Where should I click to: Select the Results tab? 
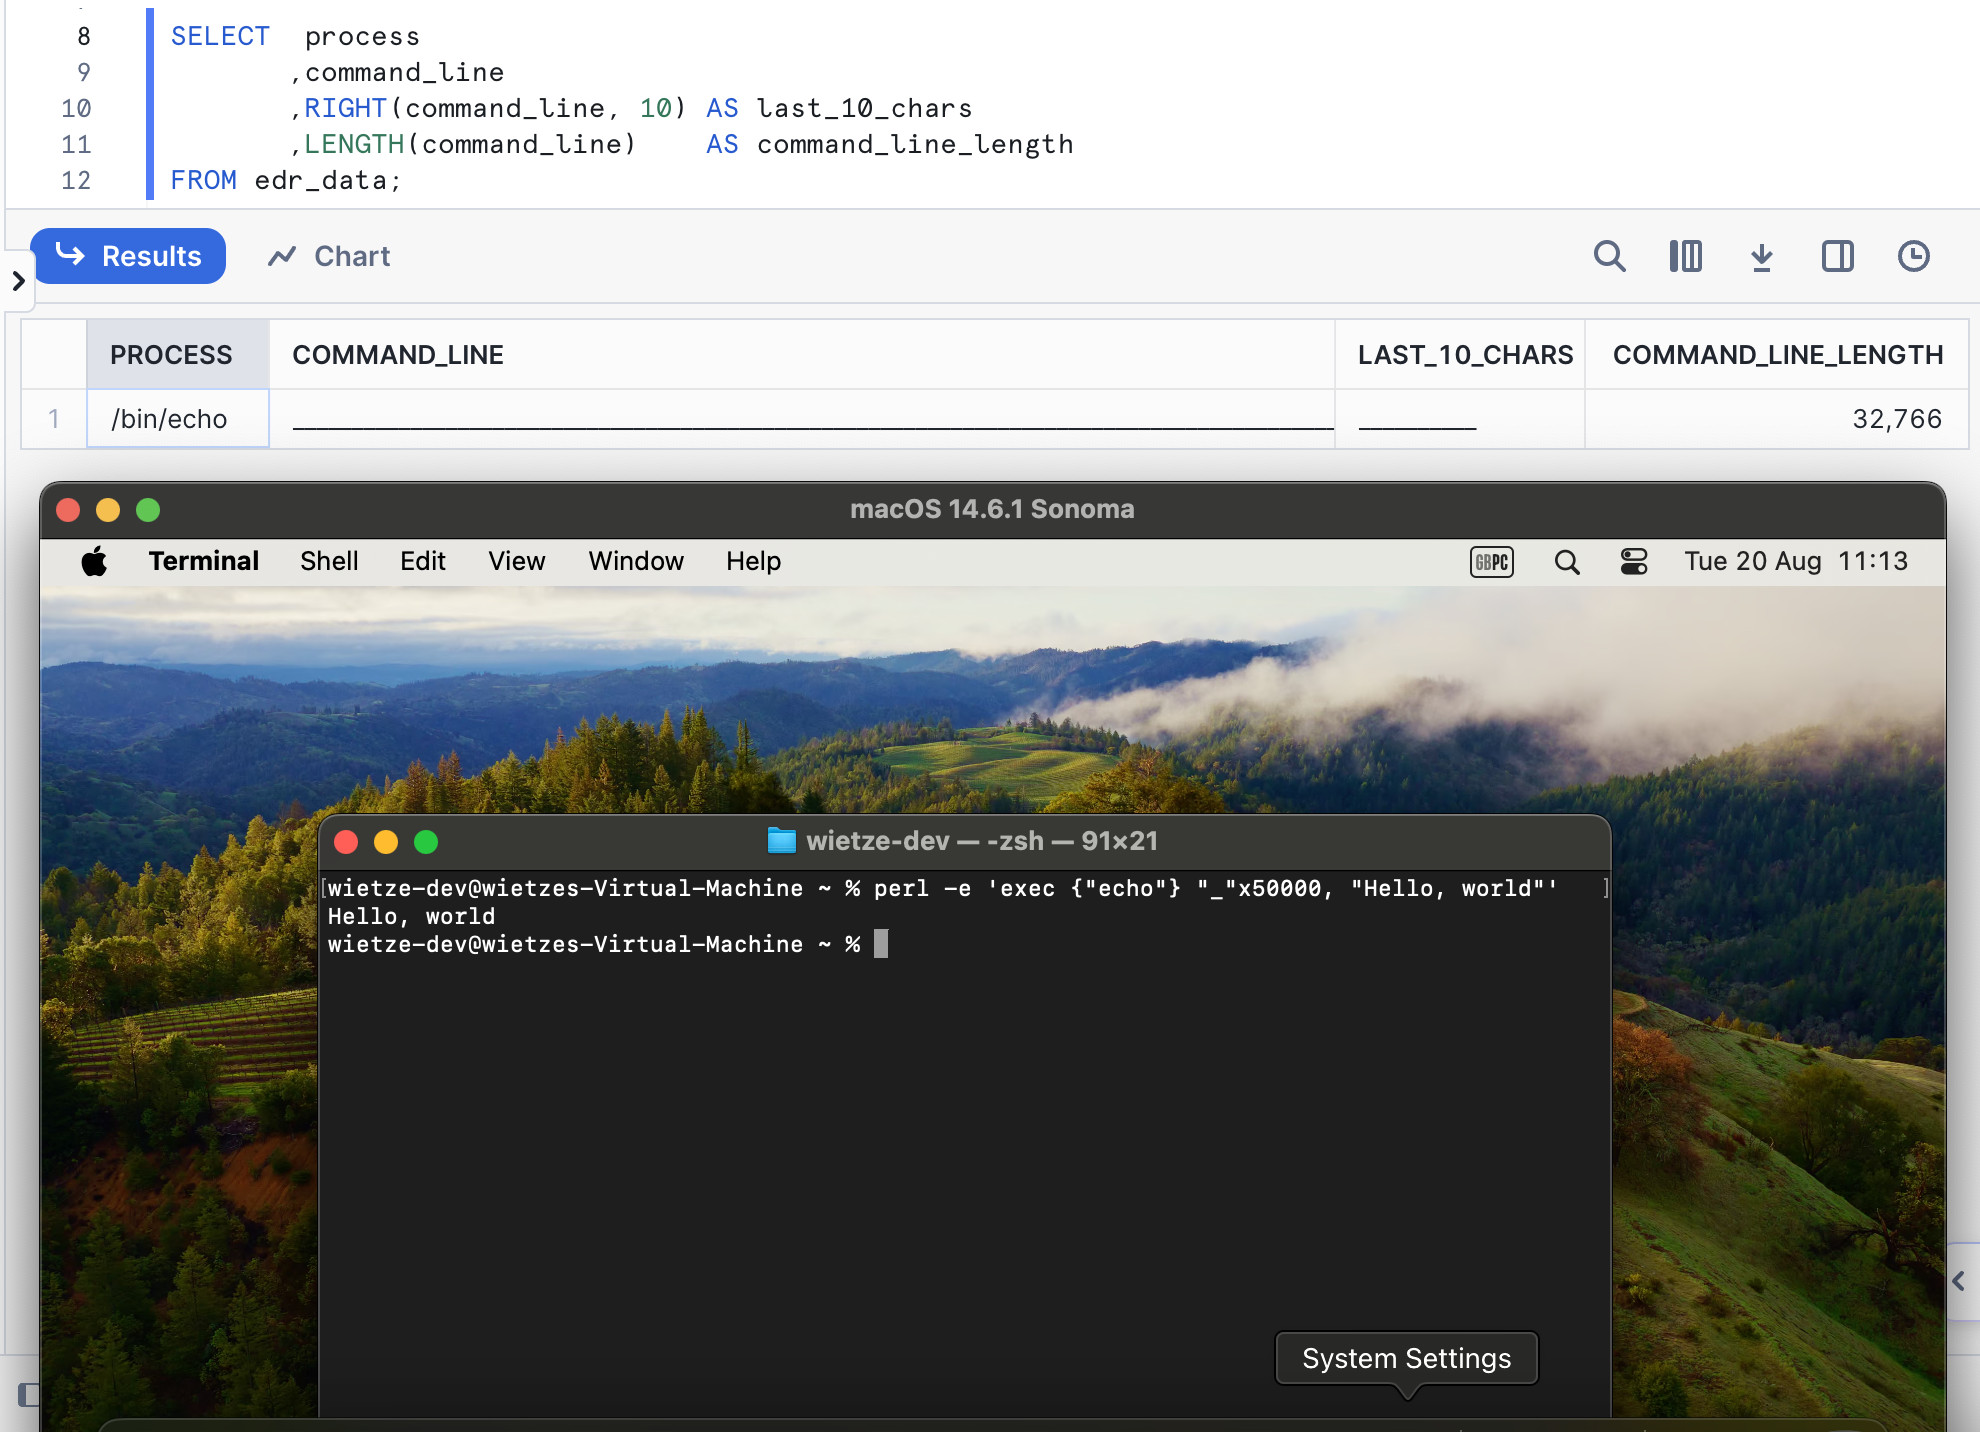128,256
